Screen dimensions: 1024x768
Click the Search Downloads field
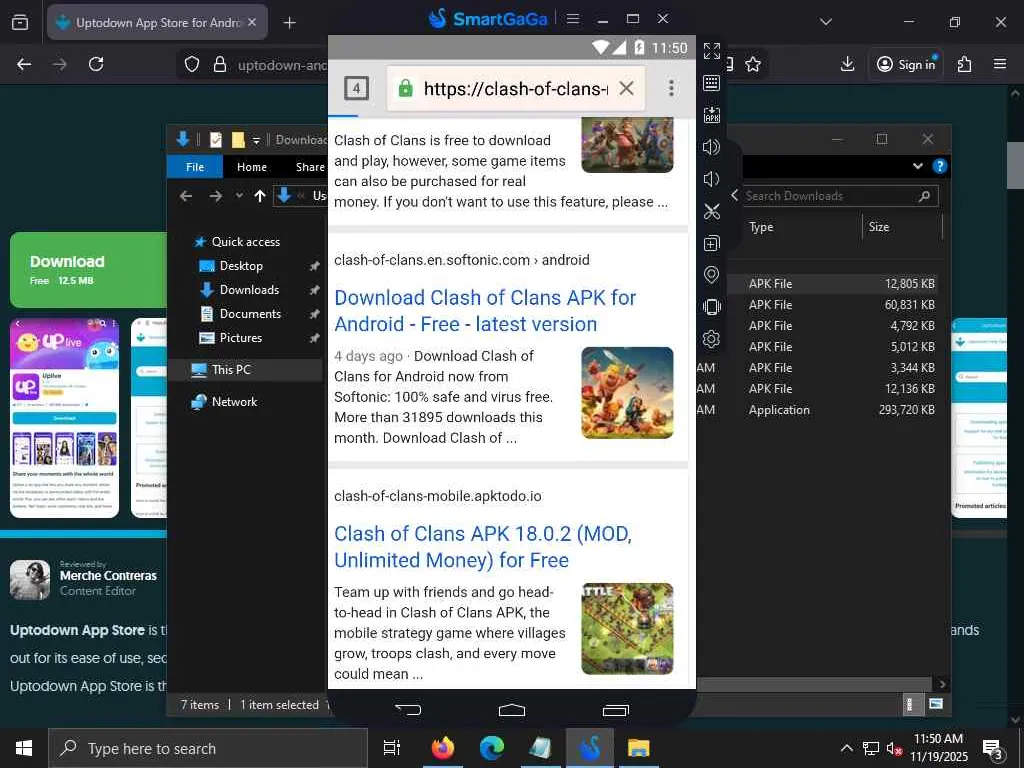pyautogui.click(x=839, y=196)
